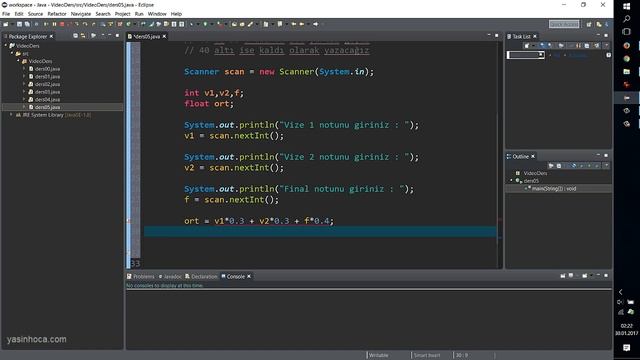Collapse ders05 class in Outline

click(511, 180)
